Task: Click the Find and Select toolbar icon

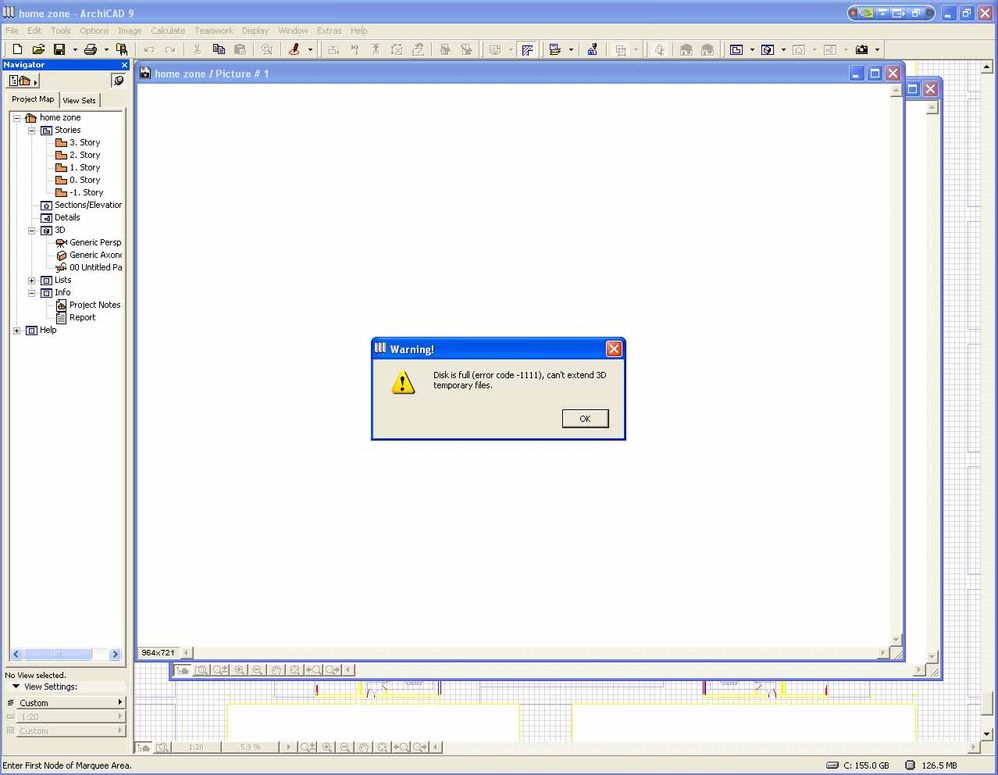Action: click(122, 49)
